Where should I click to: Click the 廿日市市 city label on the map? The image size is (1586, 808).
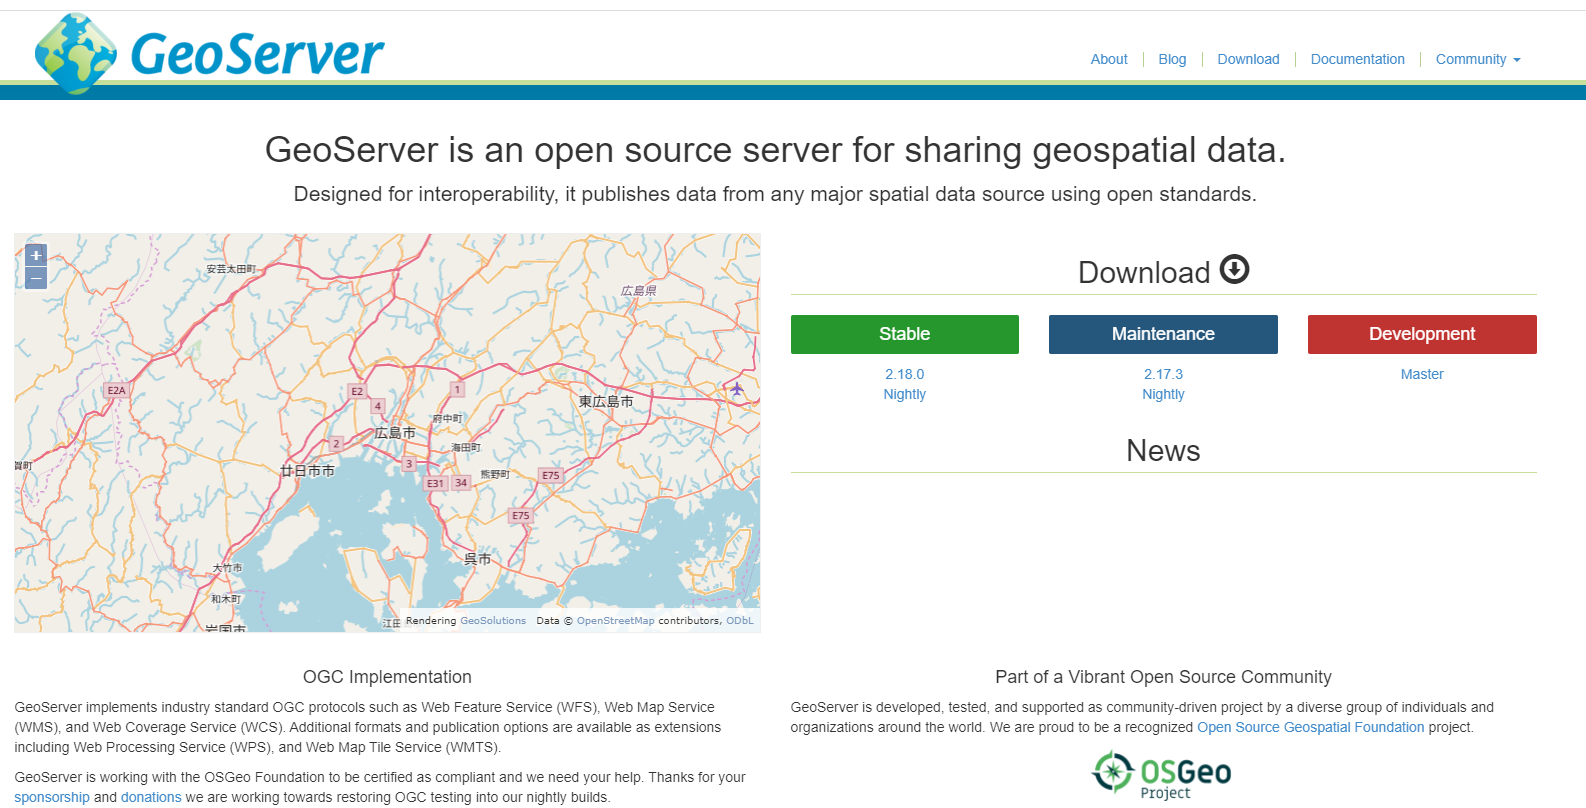[308, 470]
